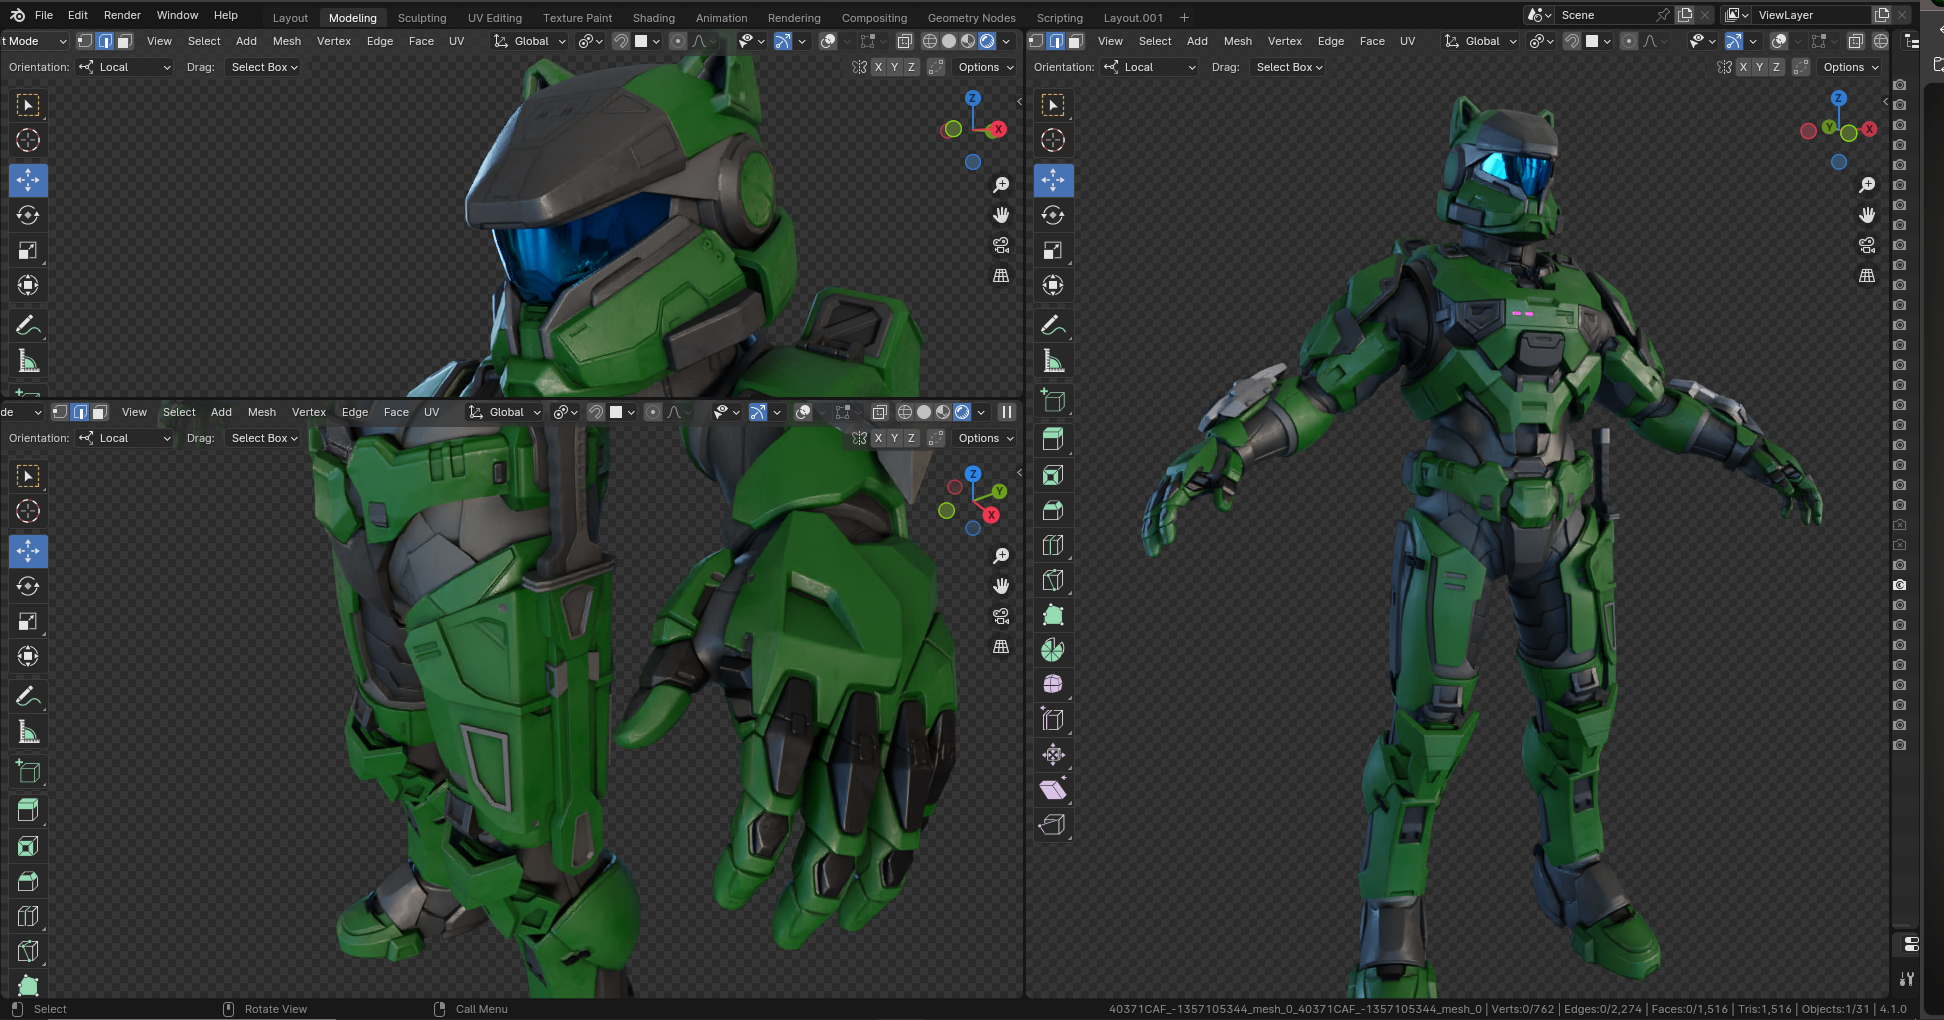Select the Loop Cut tool in right viewport

pos(1053,545)
